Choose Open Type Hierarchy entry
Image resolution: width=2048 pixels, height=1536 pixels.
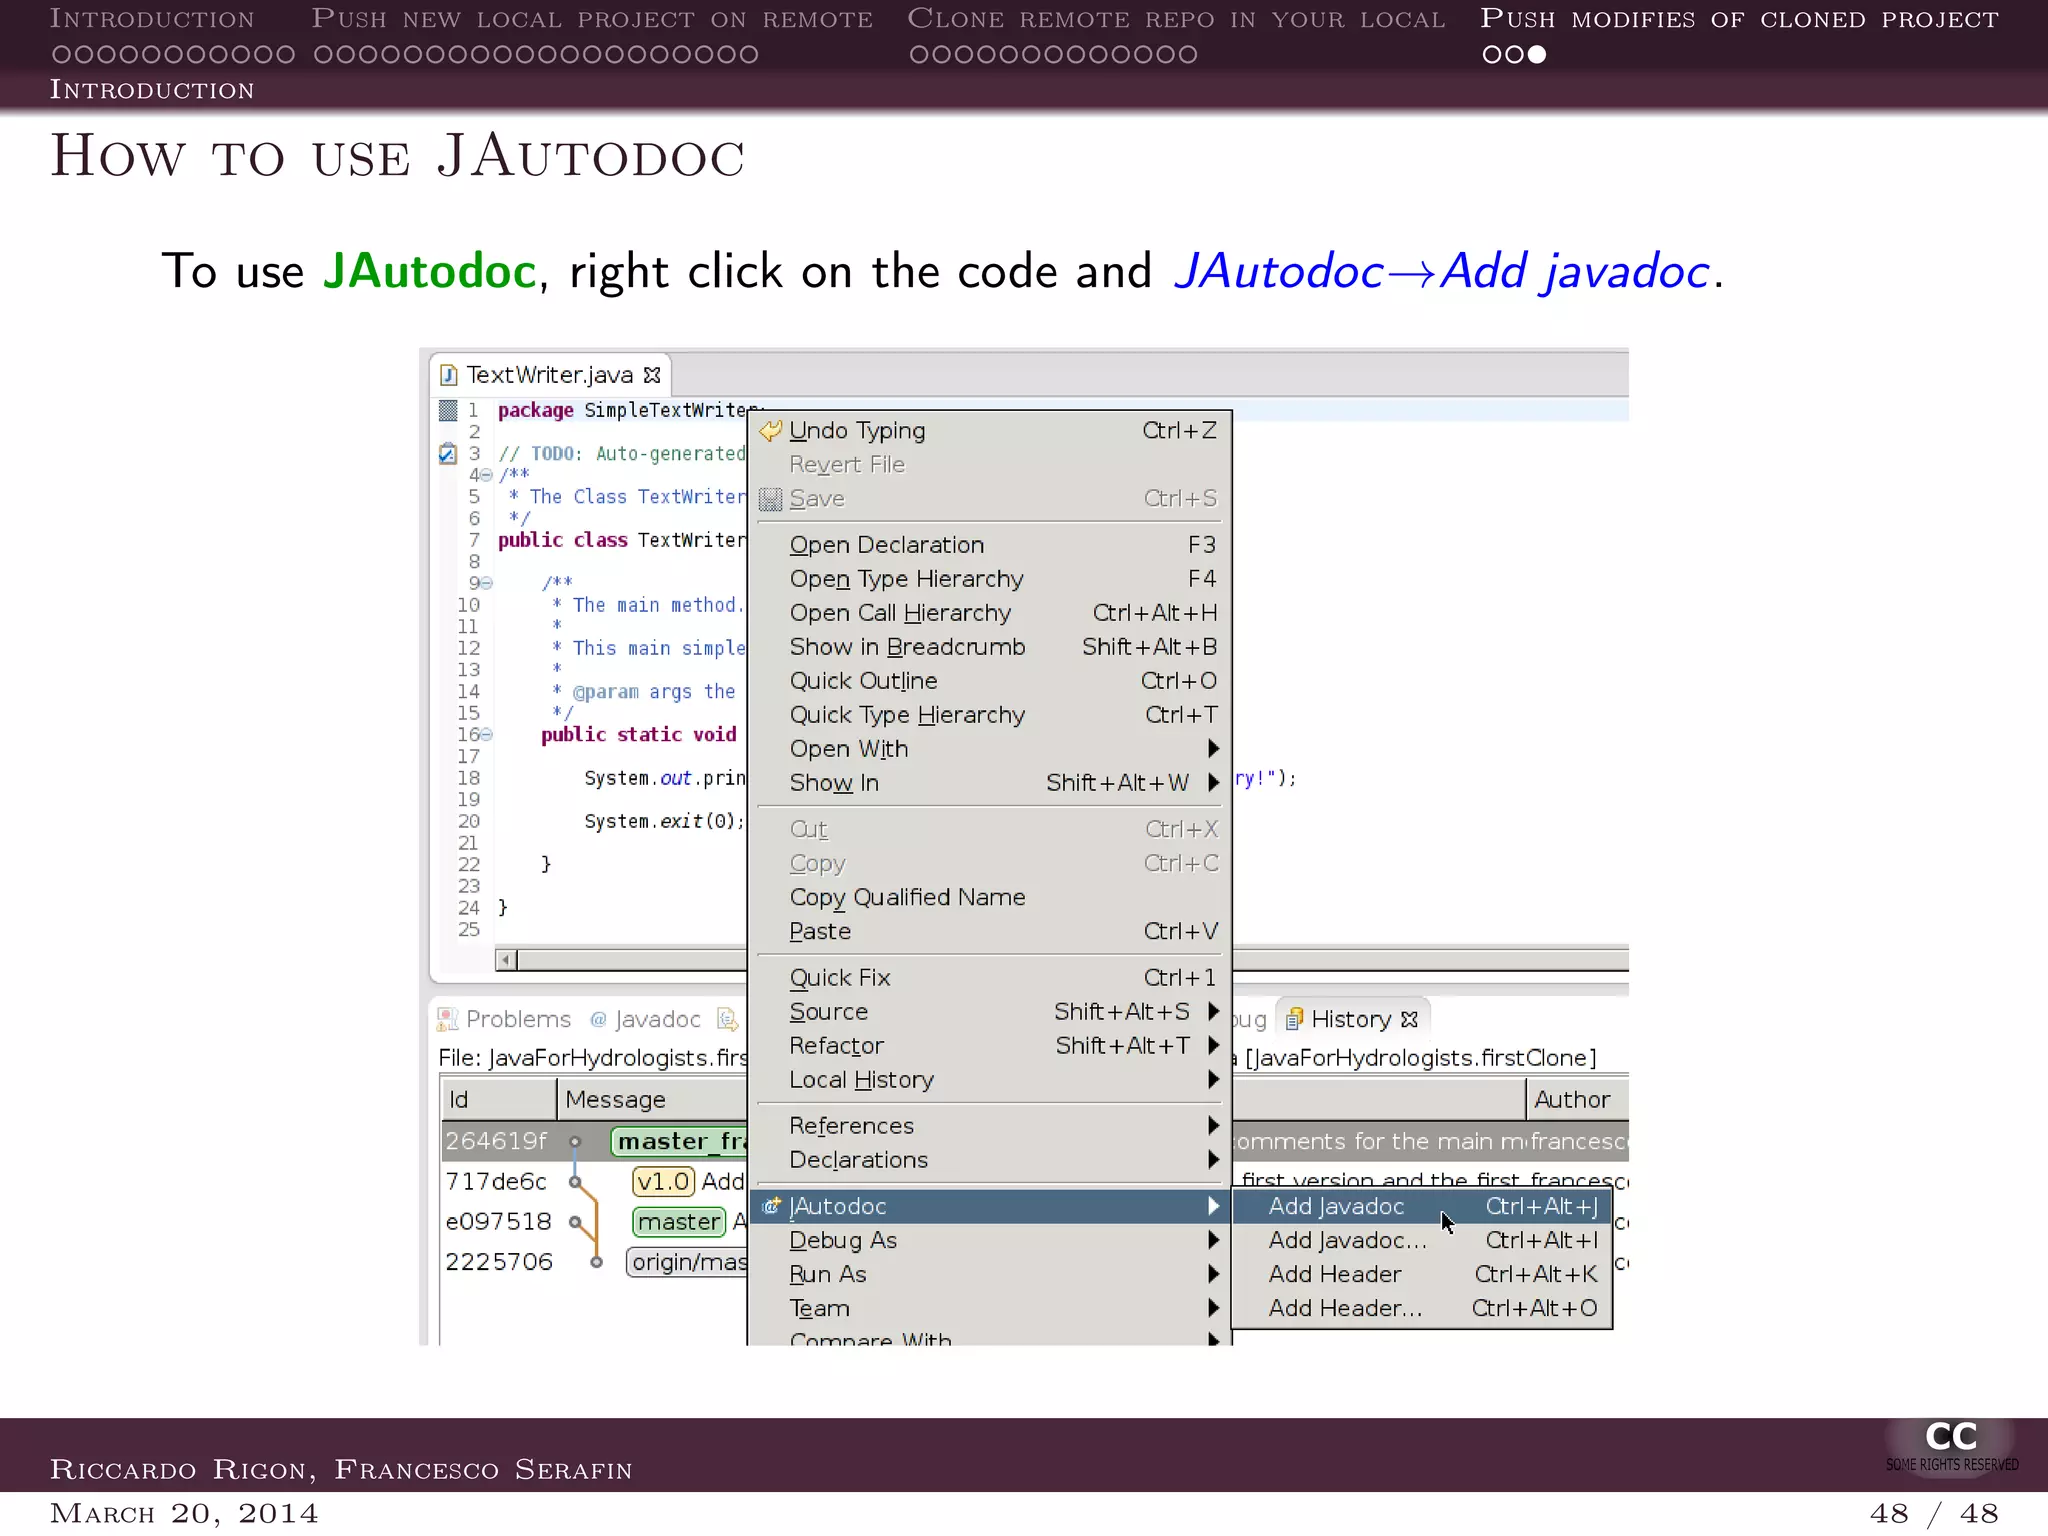[990, 579]
